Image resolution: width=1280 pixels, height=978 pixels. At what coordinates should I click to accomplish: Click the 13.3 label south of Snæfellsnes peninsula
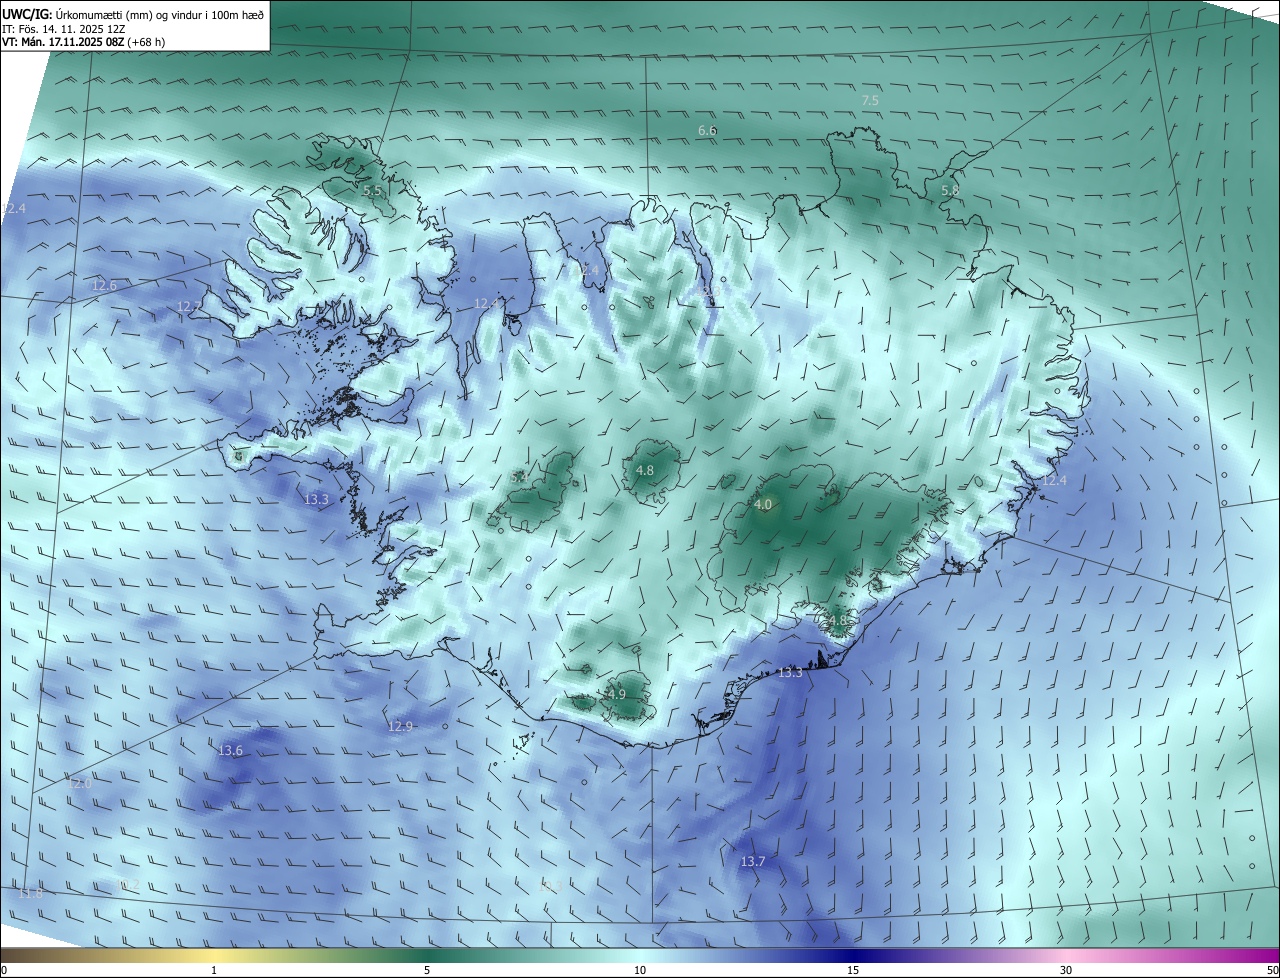pos(316,499)
